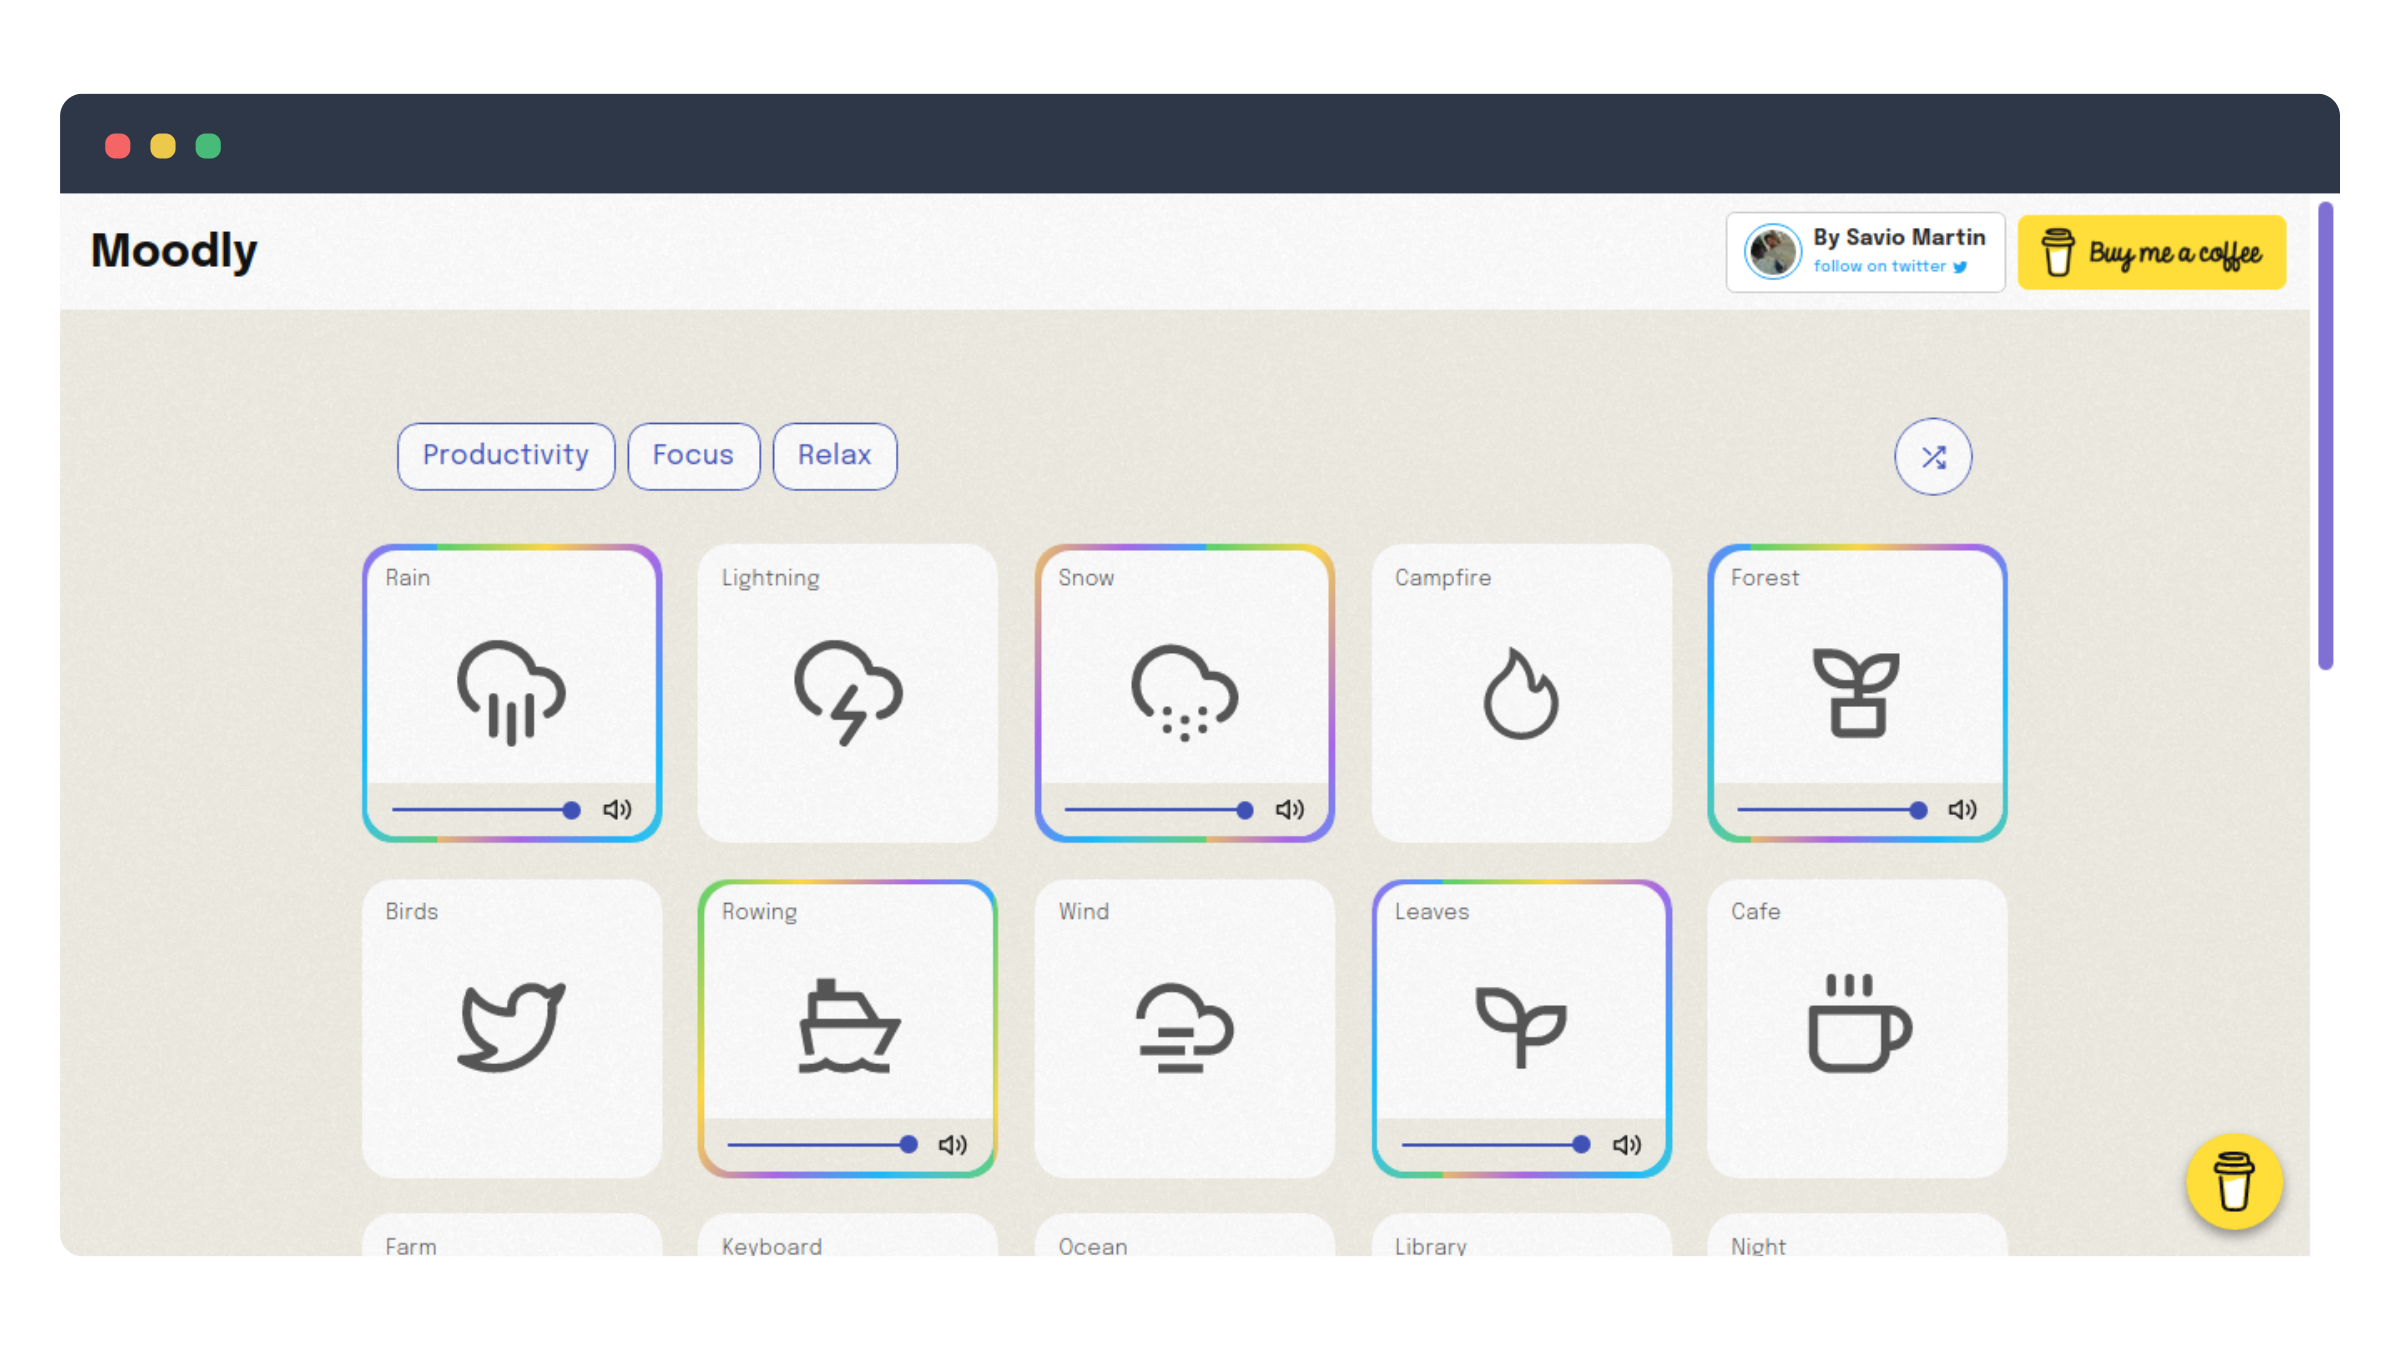
Task: Enable the Lightning sound card
Action: (x=847, y=692)
